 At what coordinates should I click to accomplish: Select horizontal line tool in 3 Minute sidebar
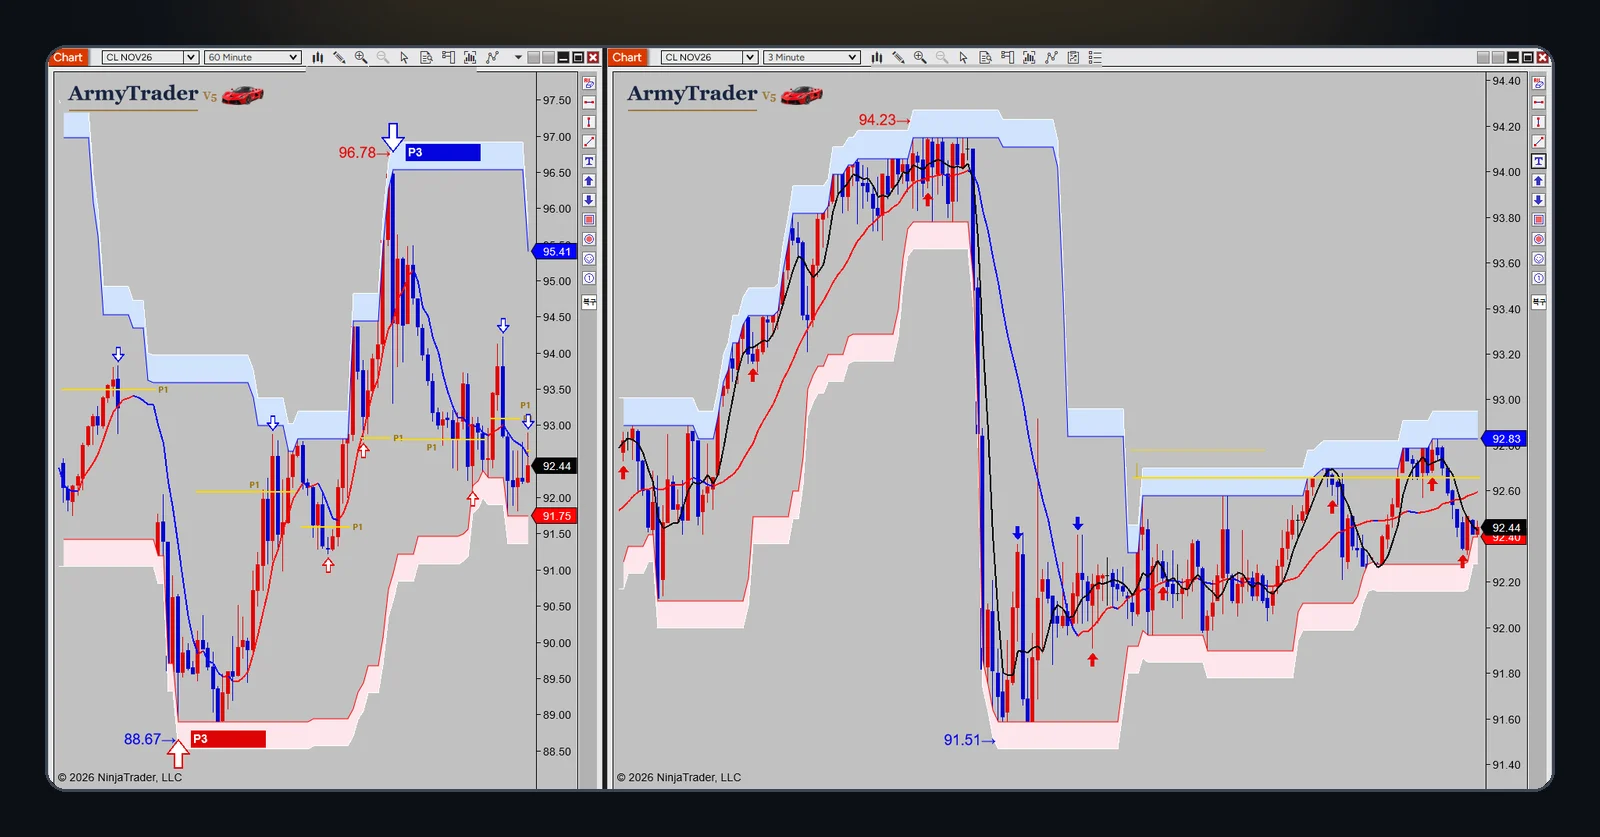[x=1538, y=102]
